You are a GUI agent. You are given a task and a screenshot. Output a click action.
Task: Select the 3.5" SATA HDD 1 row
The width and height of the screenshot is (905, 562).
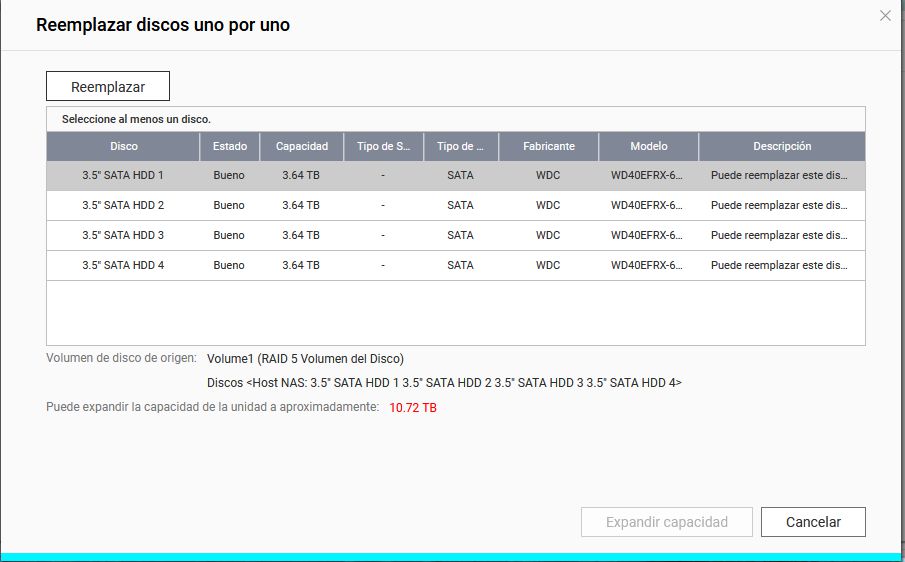tap(123, 175)
